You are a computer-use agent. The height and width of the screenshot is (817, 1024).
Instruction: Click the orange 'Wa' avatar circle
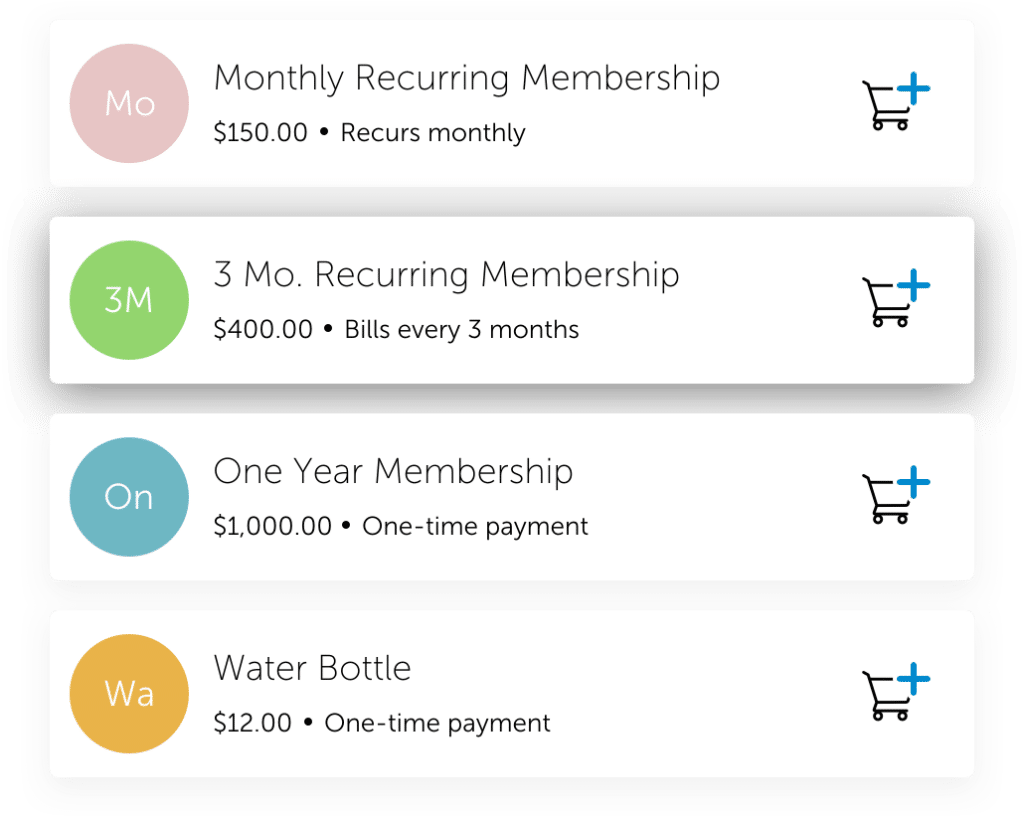pyautogui.click(x=129, y=693)
